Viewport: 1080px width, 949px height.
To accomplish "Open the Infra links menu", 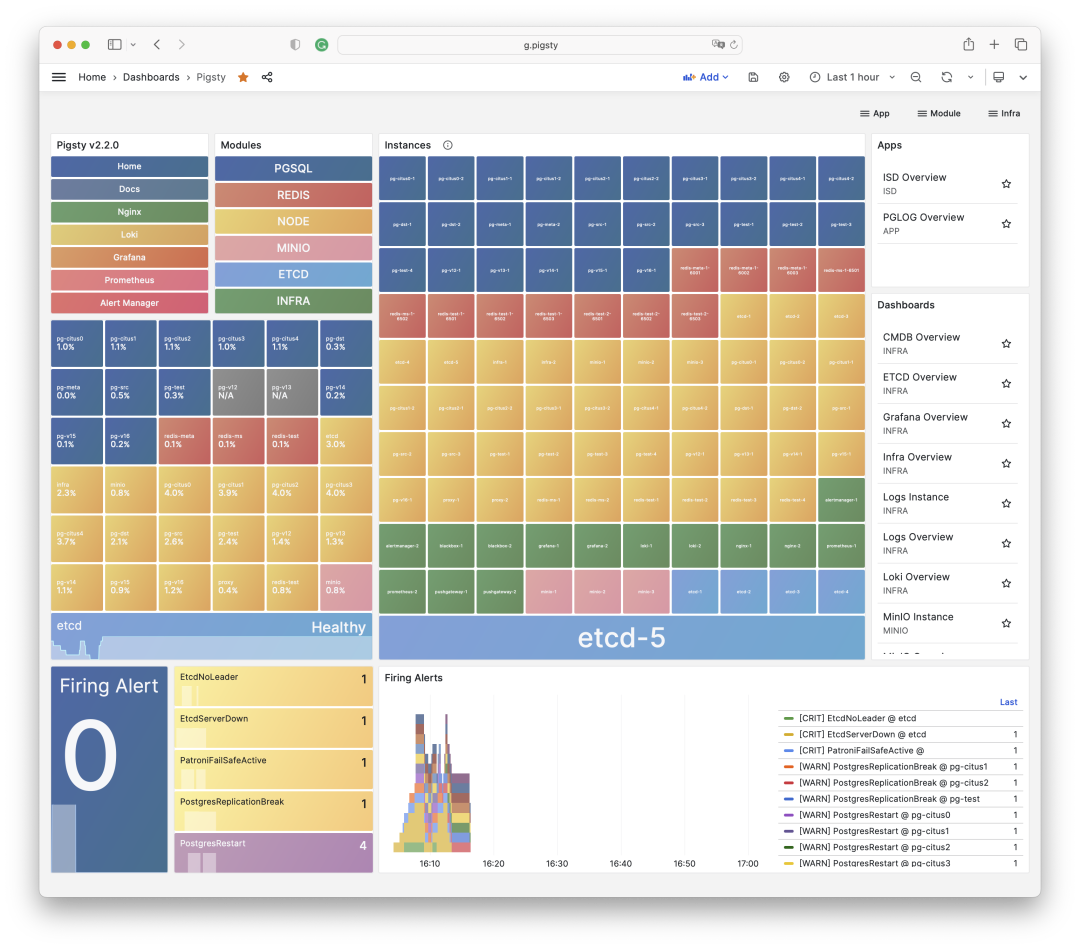I will click(1004, 114).
